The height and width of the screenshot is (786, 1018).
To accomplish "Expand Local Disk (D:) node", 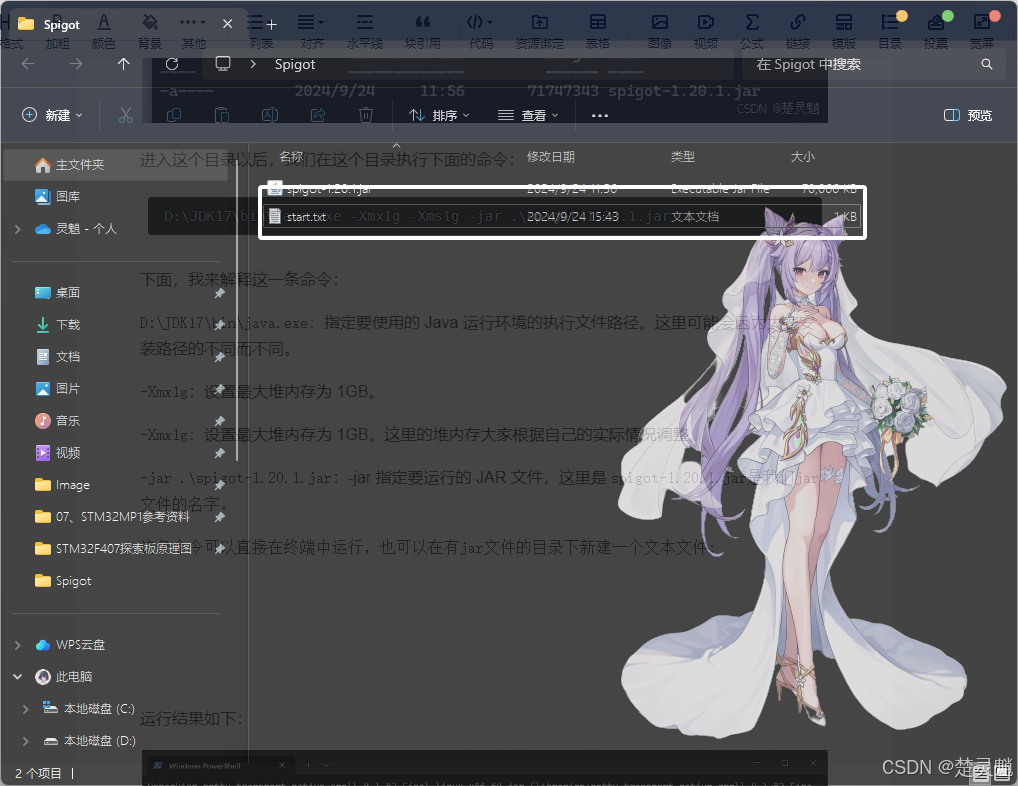I will click(x=25, y=741).
